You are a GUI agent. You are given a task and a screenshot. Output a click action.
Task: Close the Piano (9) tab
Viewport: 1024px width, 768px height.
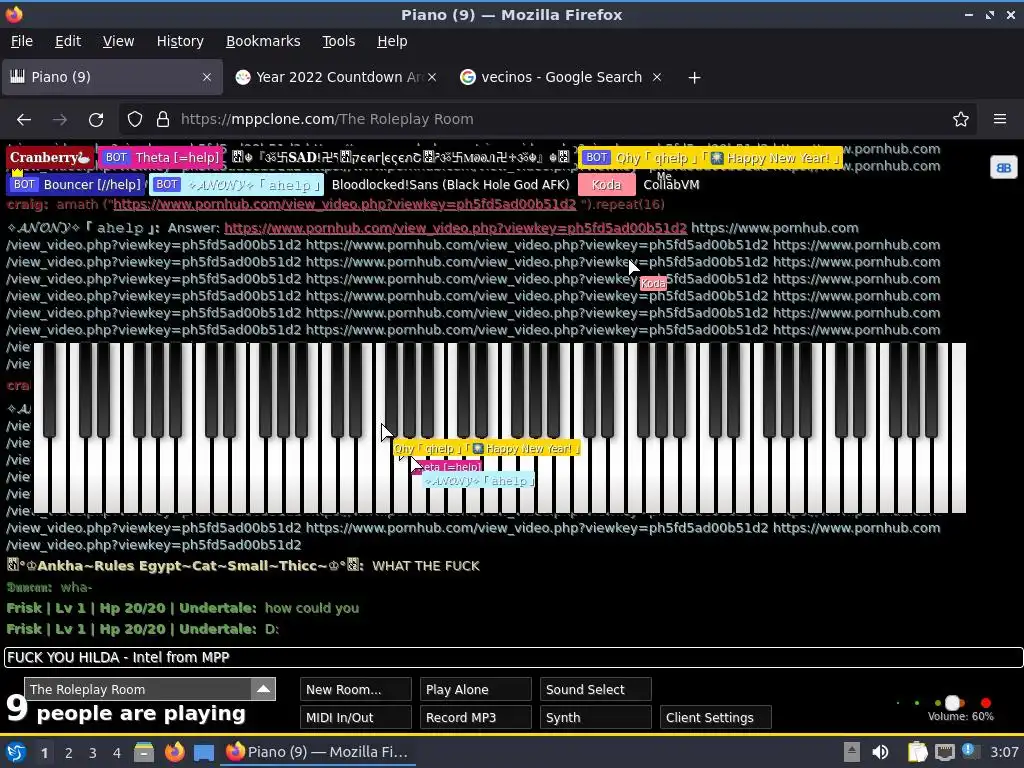pos(206,77)
